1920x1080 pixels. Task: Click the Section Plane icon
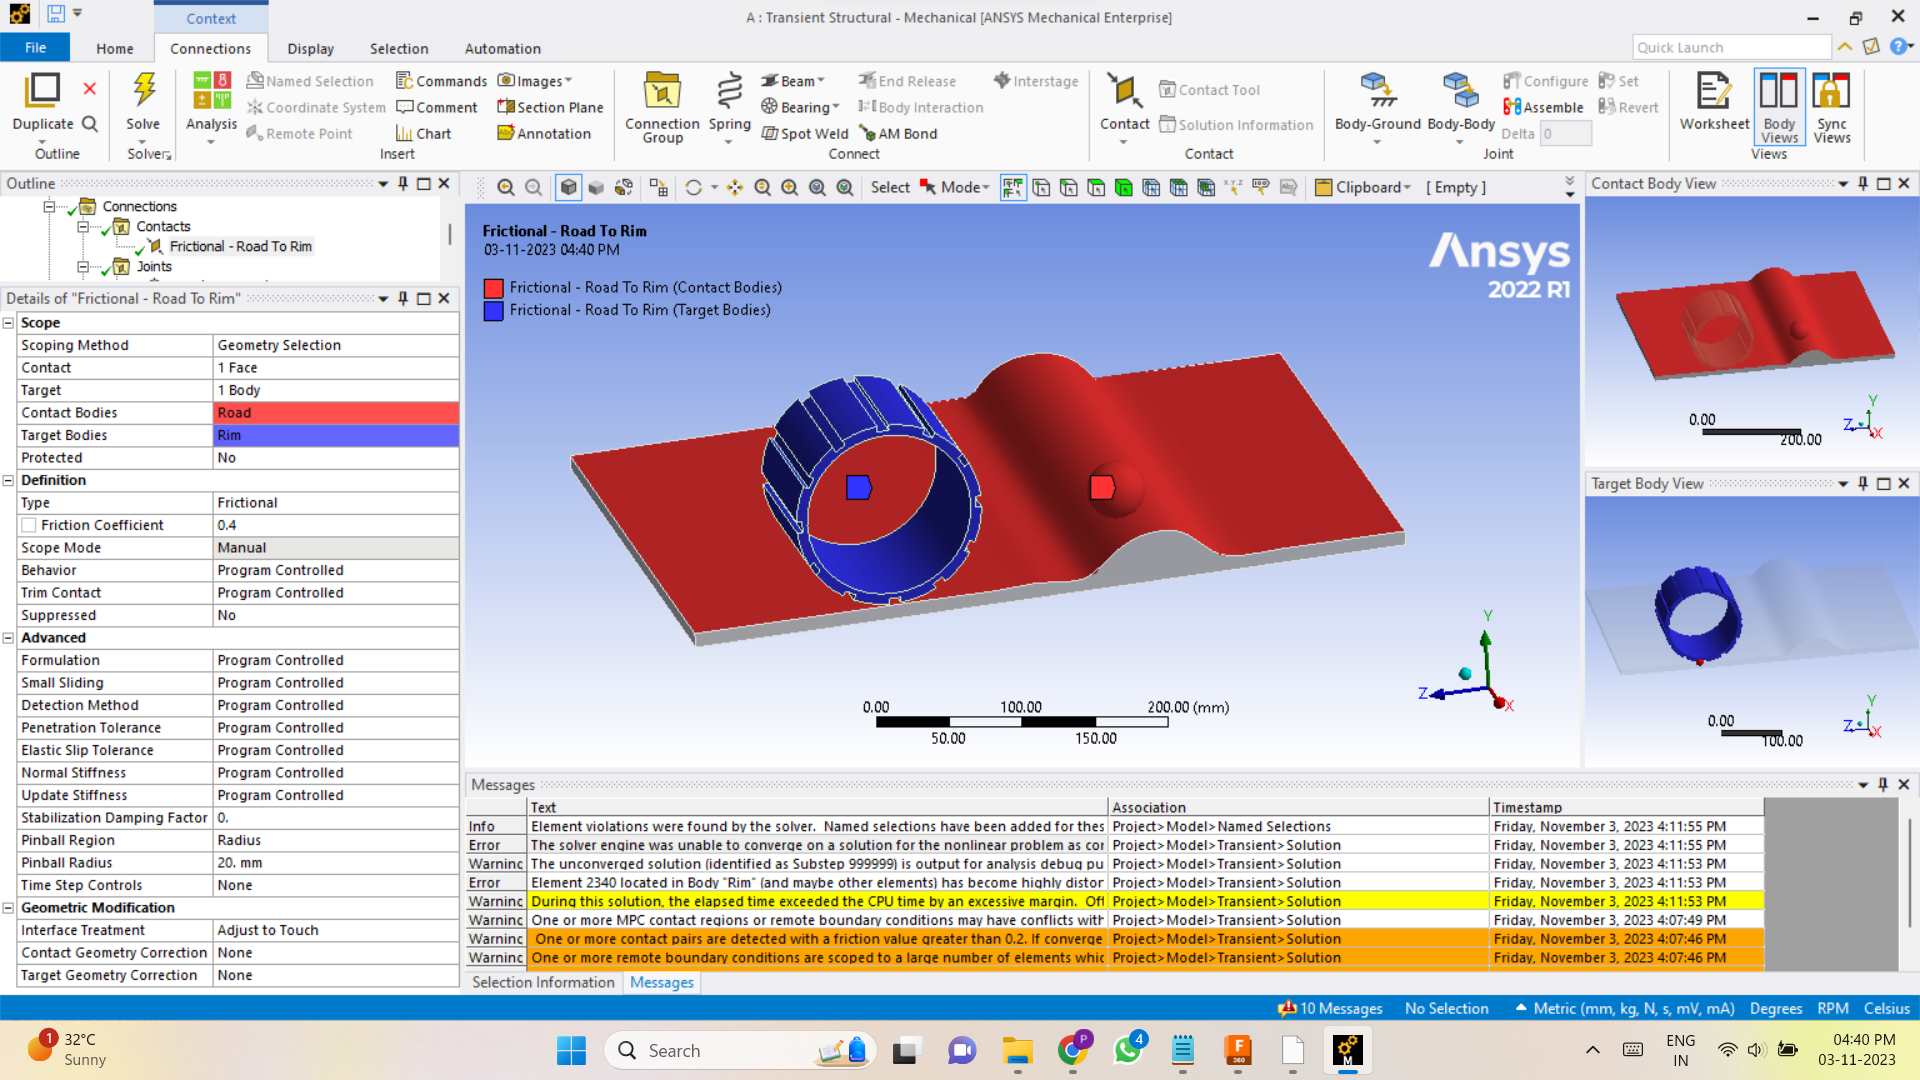(x=506, y=107)
